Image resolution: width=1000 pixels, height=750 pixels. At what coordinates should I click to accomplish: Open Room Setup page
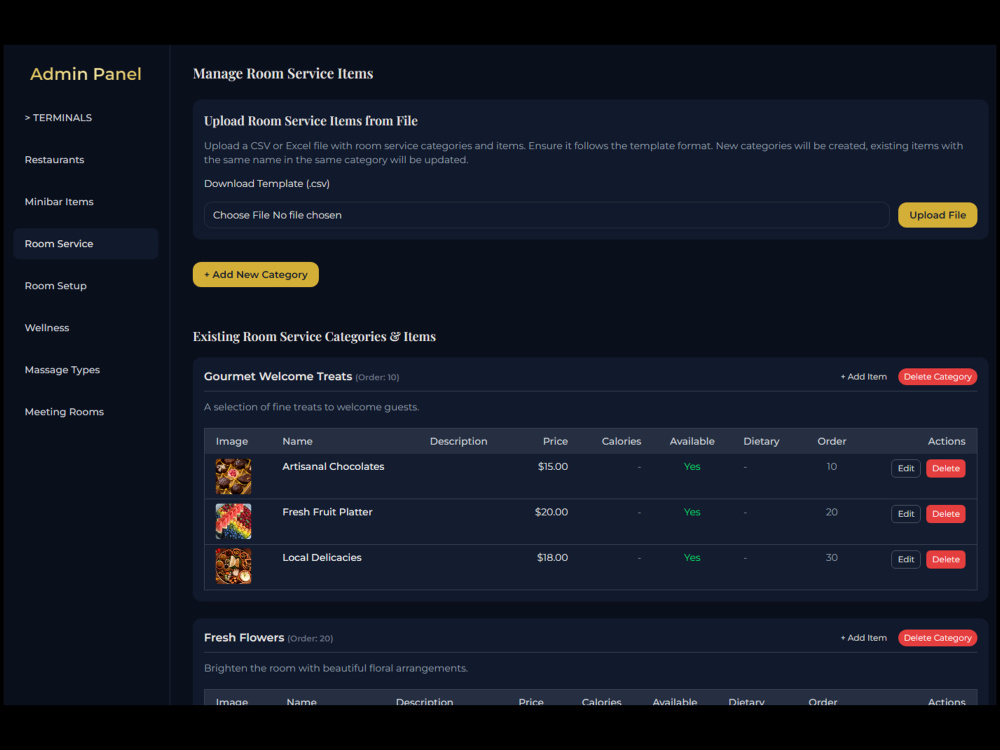point(55,286)
